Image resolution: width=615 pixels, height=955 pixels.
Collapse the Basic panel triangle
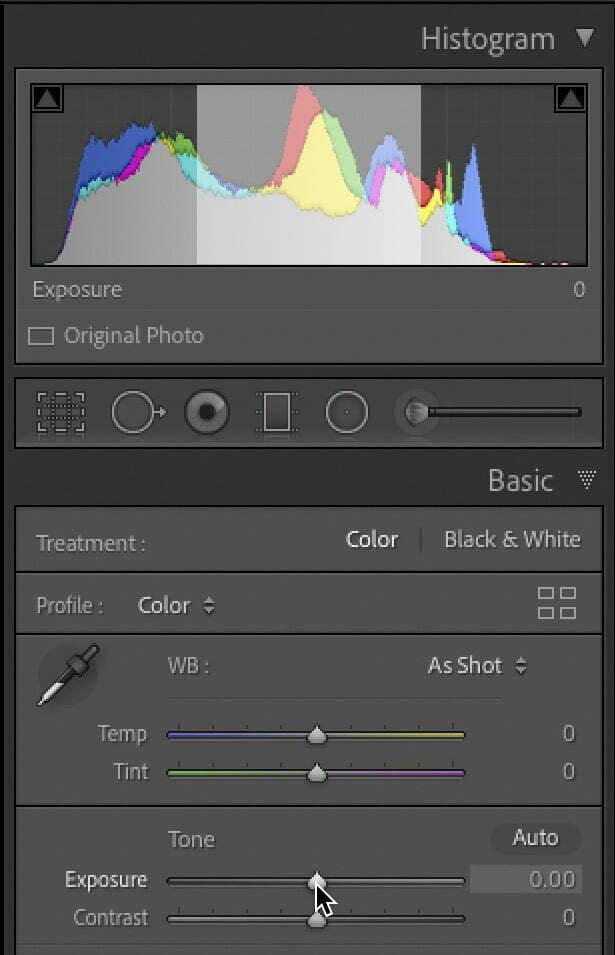[x=586, y=480]
